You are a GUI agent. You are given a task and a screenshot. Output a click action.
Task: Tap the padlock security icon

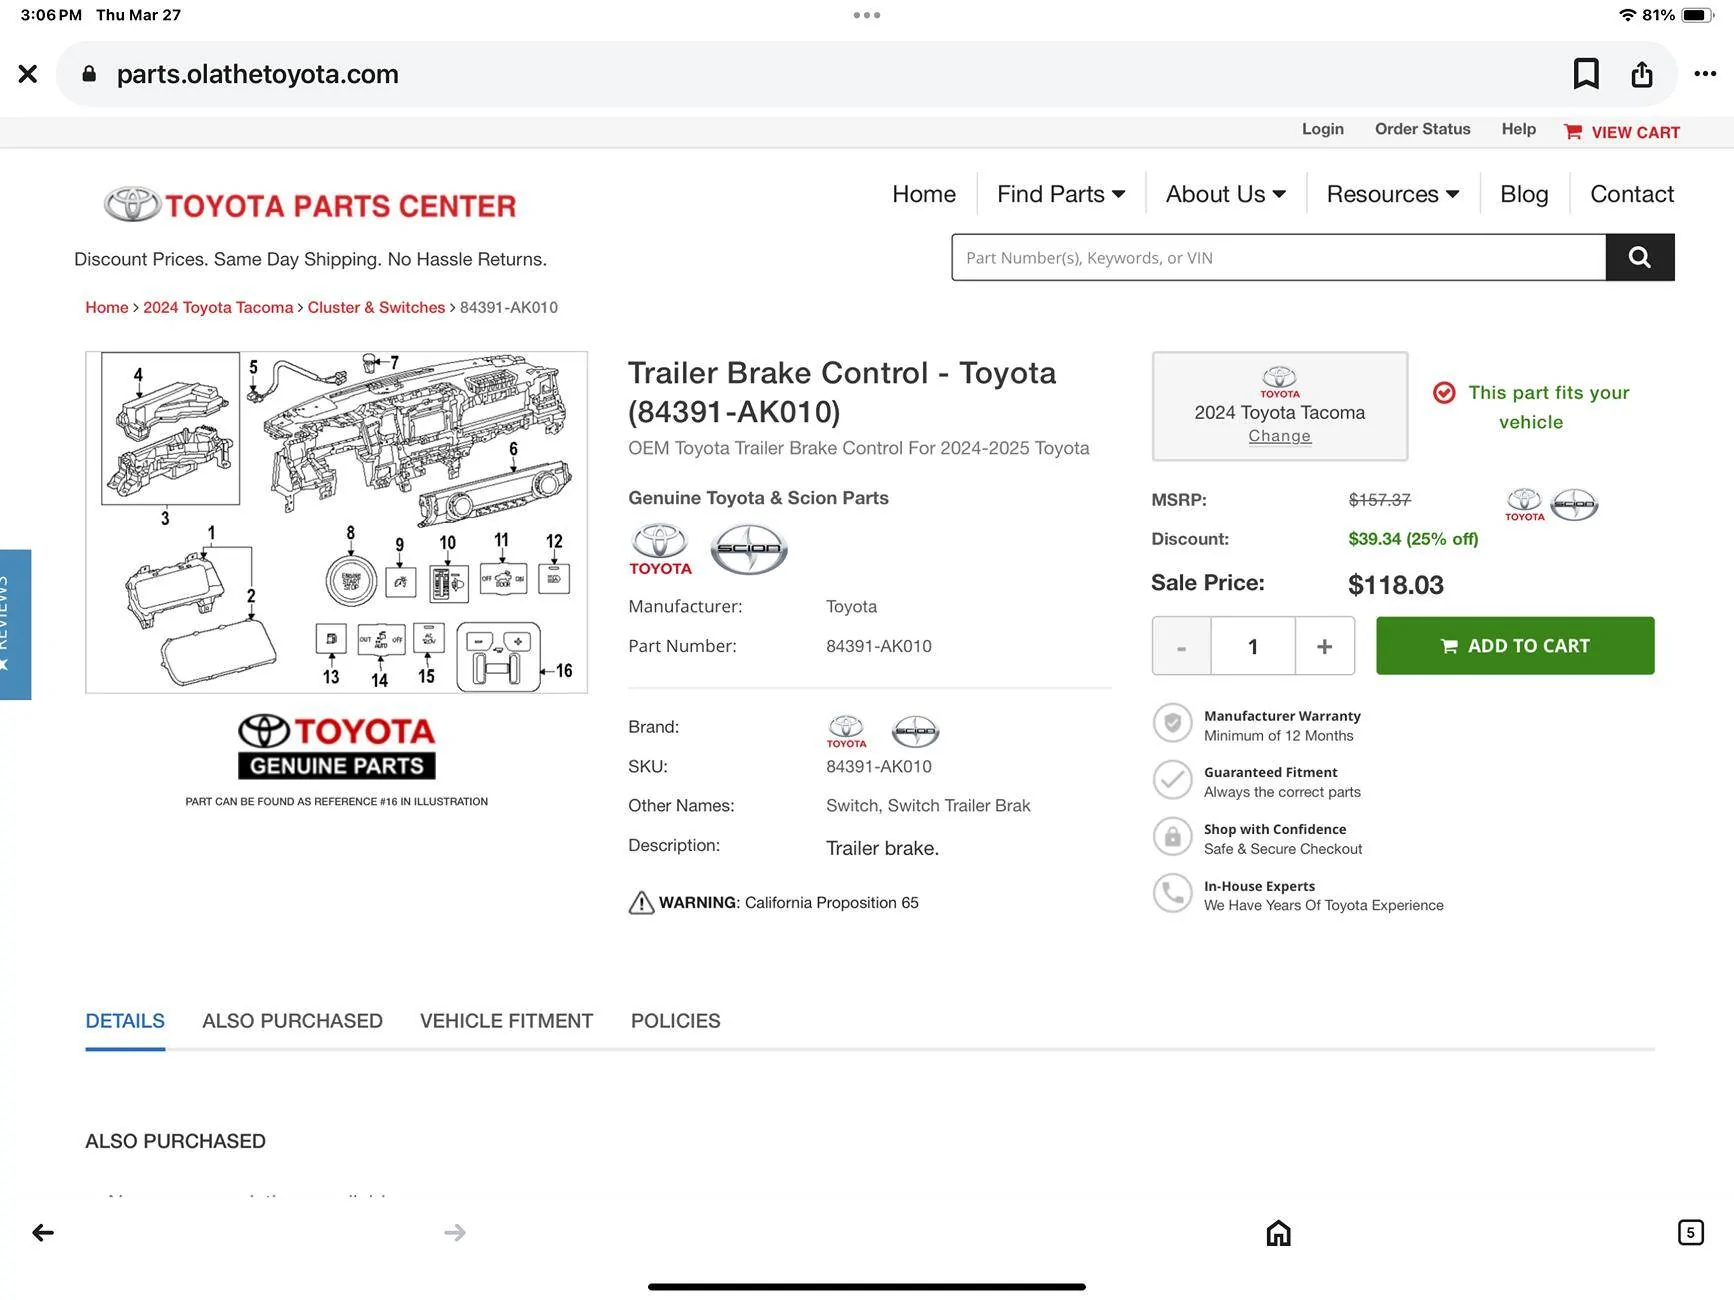[x=89, y=74]
